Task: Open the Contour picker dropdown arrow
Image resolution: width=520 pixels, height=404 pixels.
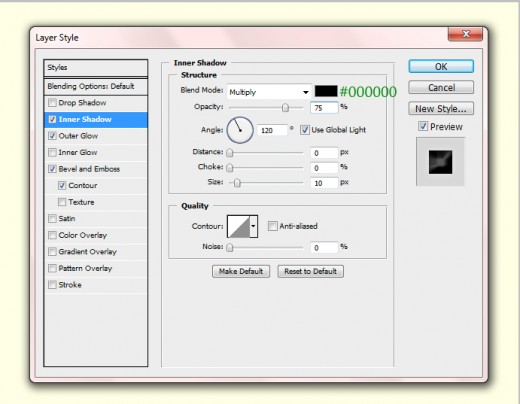Action: coord(253,226)
